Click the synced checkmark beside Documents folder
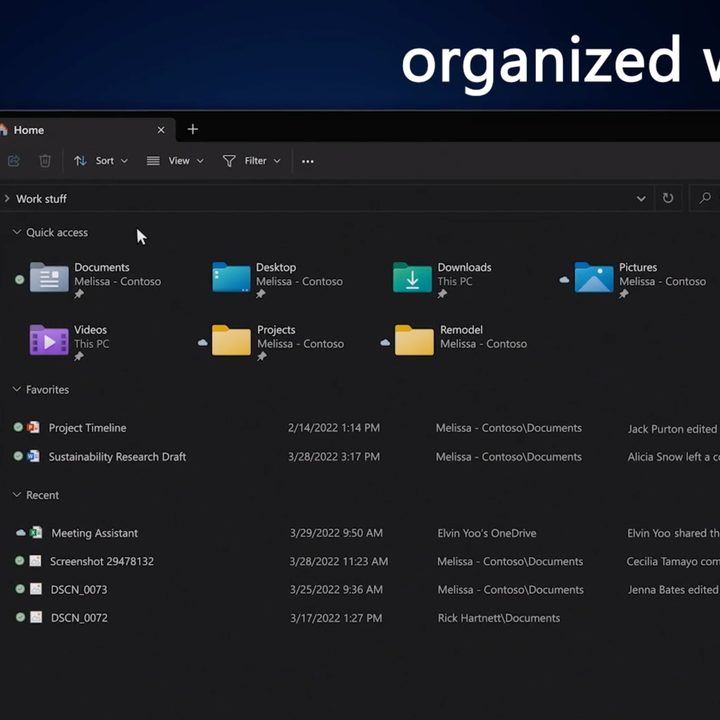 pyautogui.click(x=19, y=279)
